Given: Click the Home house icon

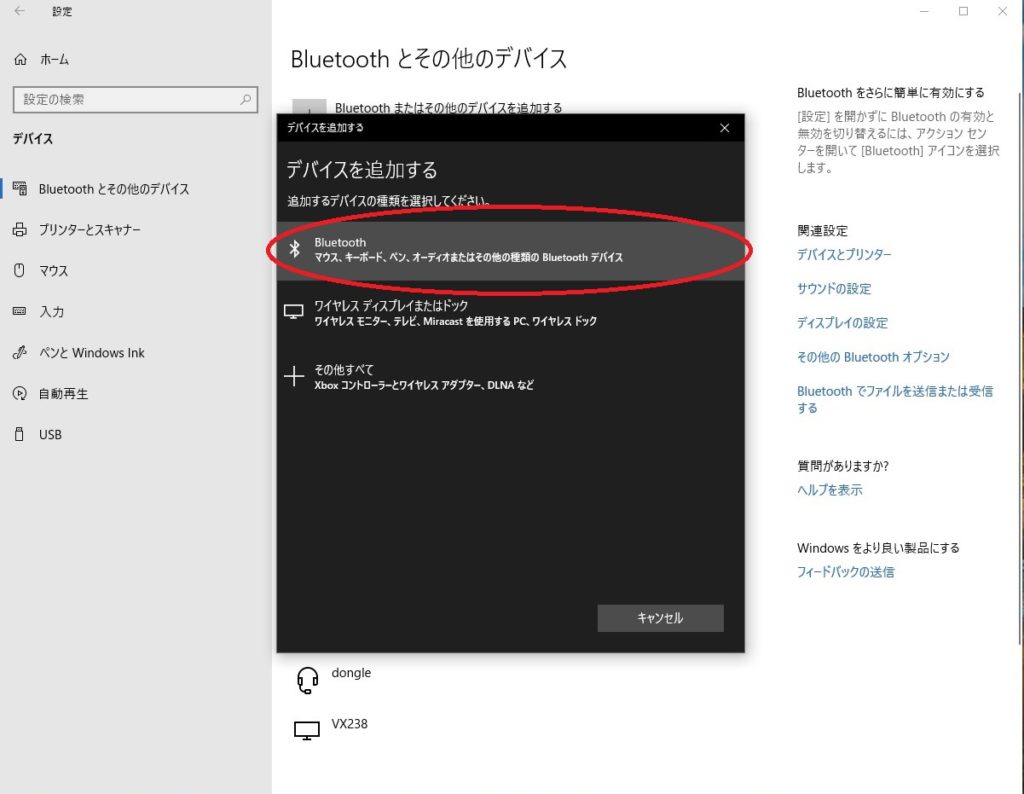Looking at the screenshot, I should [20, 59].
